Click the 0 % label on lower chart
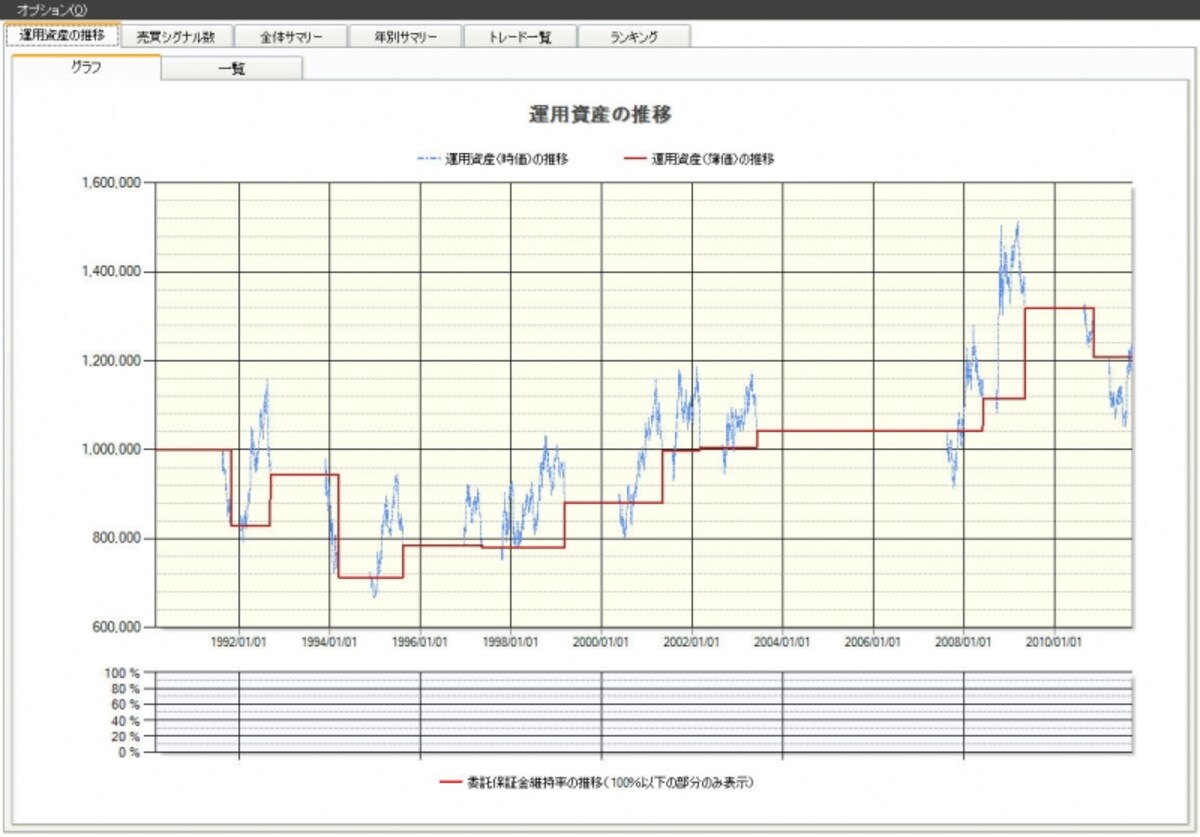Screen dimensions: 1200x837 127,753
